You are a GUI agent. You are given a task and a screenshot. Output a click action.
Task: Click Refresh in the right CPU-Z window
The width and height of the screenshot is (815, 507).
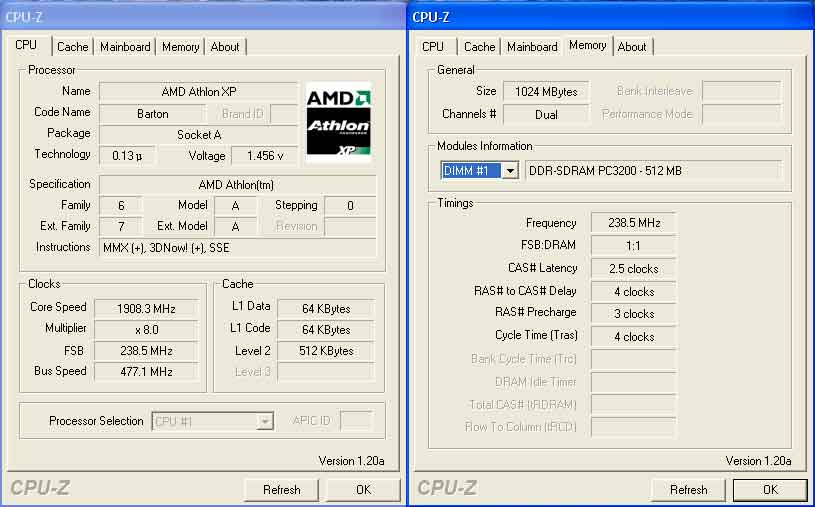pos(688,490)
